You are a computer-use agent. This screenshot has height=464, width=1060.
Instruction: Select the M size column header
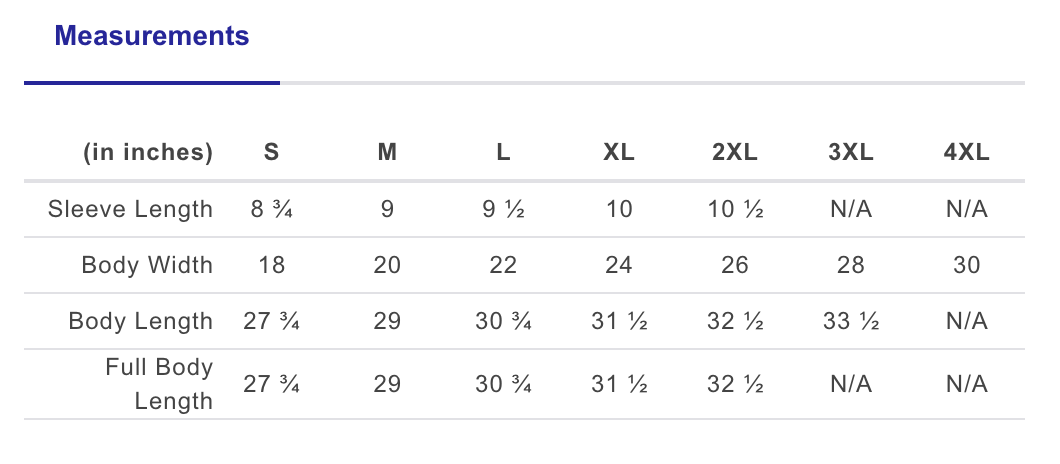(387, 153)
